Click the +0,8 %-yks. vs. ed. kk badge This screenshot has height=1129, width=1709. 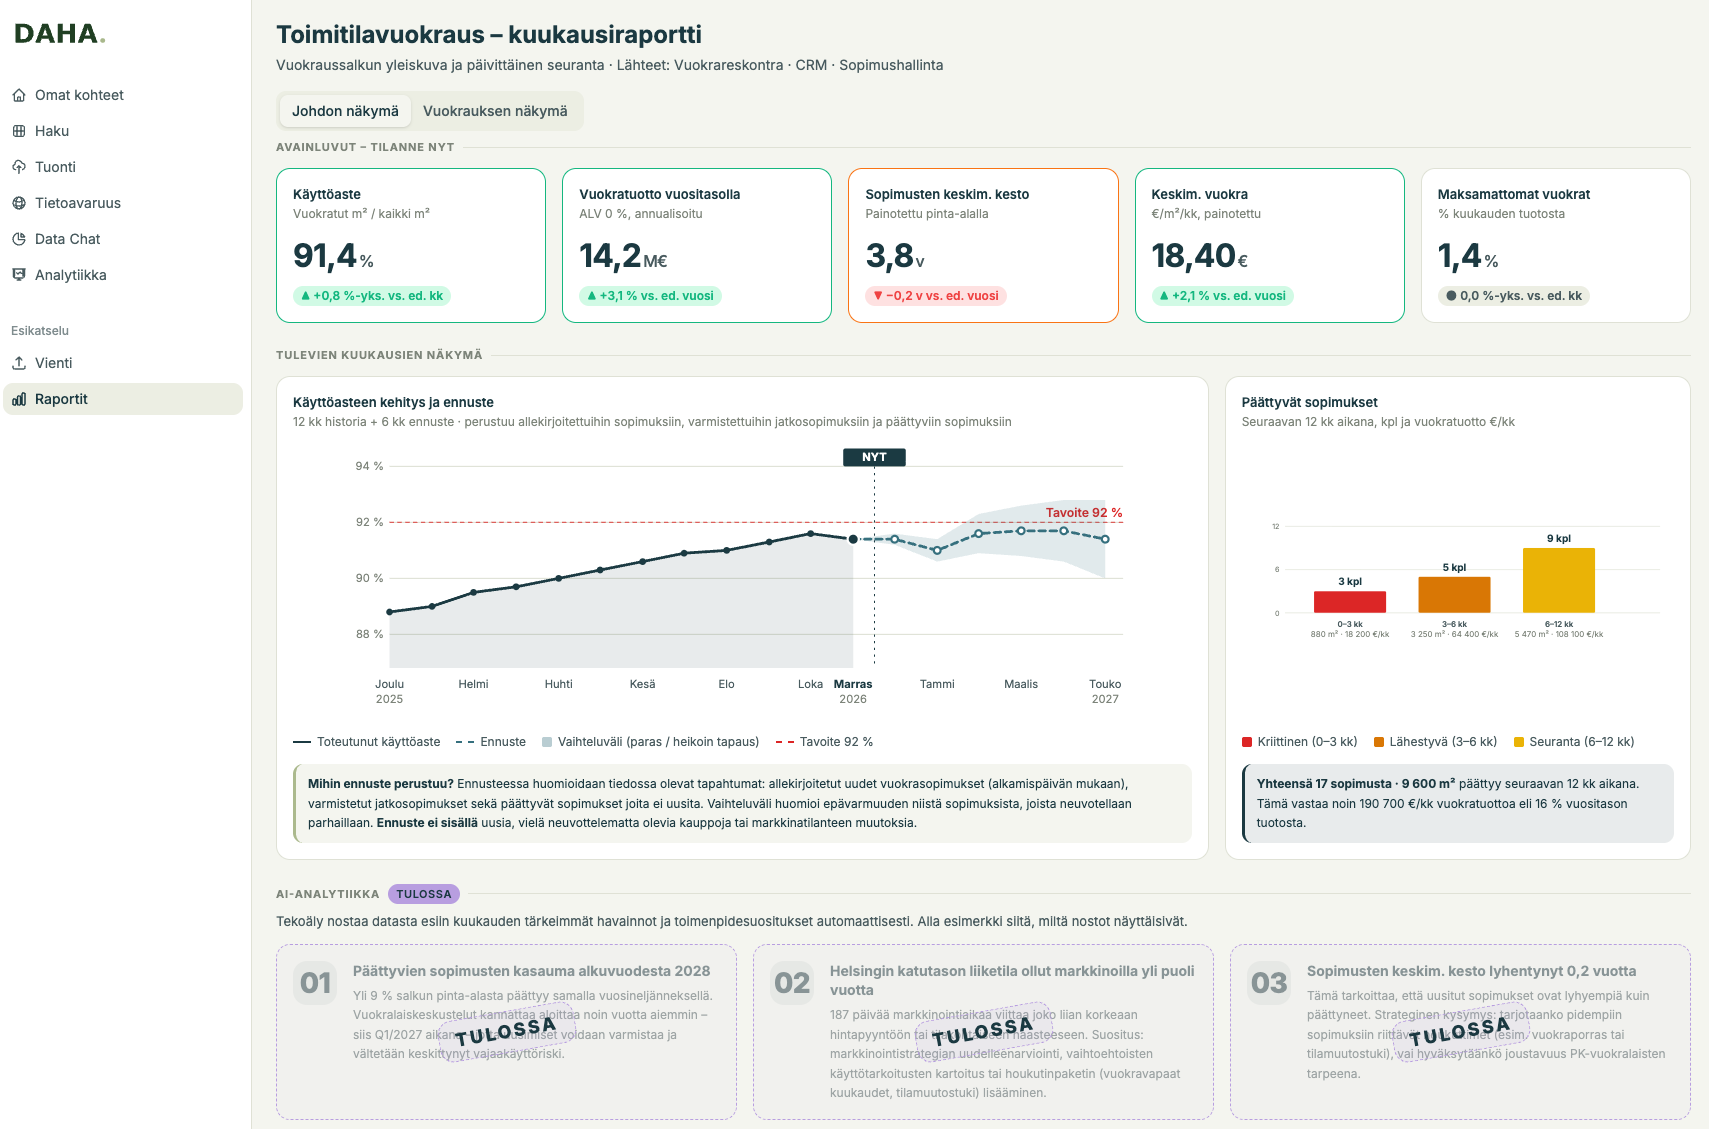pos(372,296)
